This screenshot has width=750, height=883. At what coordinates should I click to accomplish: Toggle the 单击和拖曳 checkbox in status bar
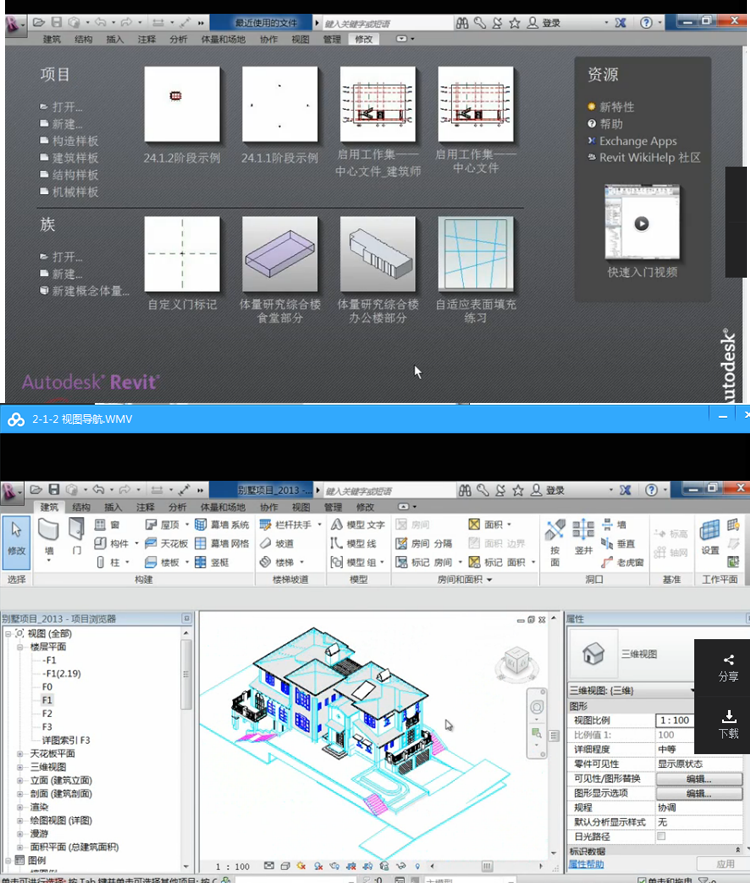click(x=642, y=880)
